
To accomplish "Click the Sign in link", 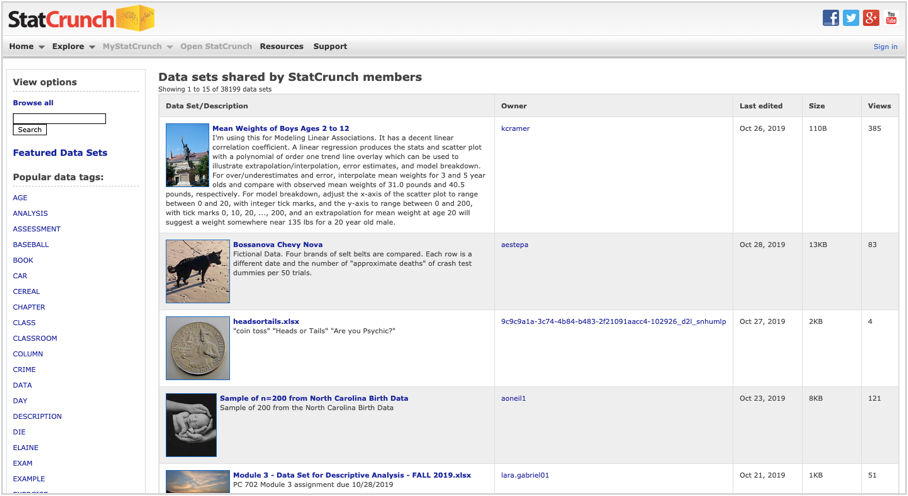I will (885, 47).
